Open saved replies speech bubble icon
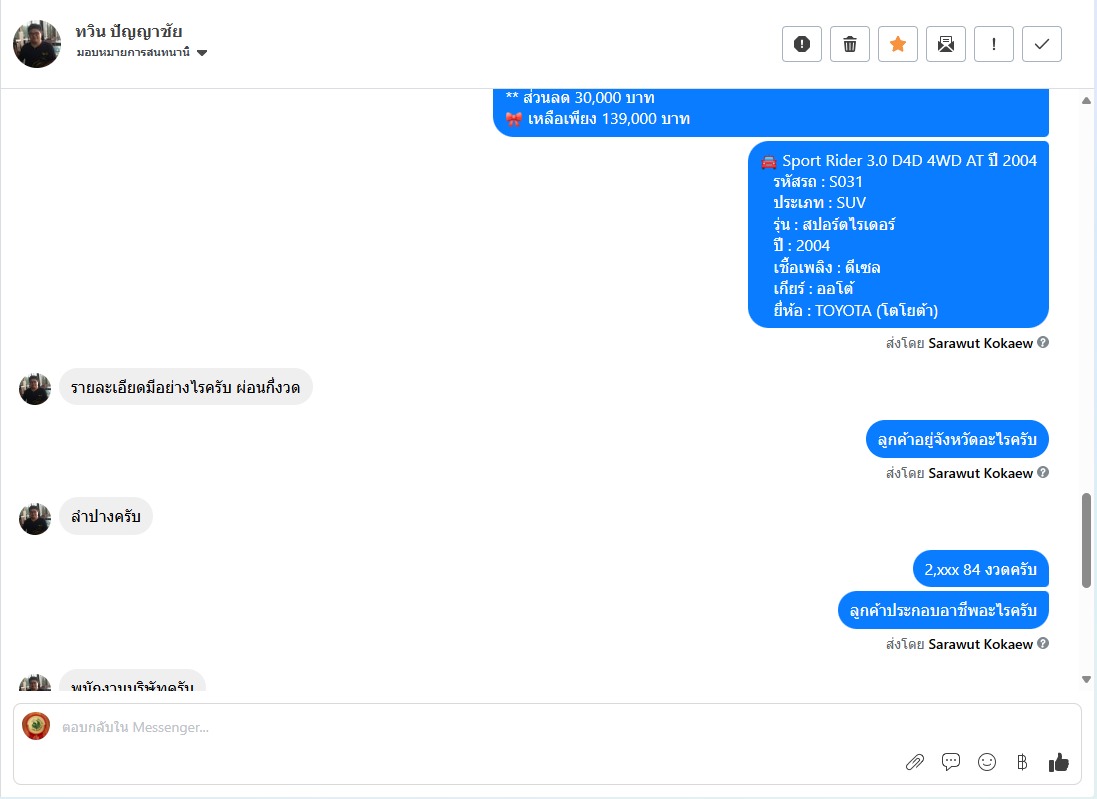The image size is (1097, 799). pyautogui.click(x=951, y=762)
